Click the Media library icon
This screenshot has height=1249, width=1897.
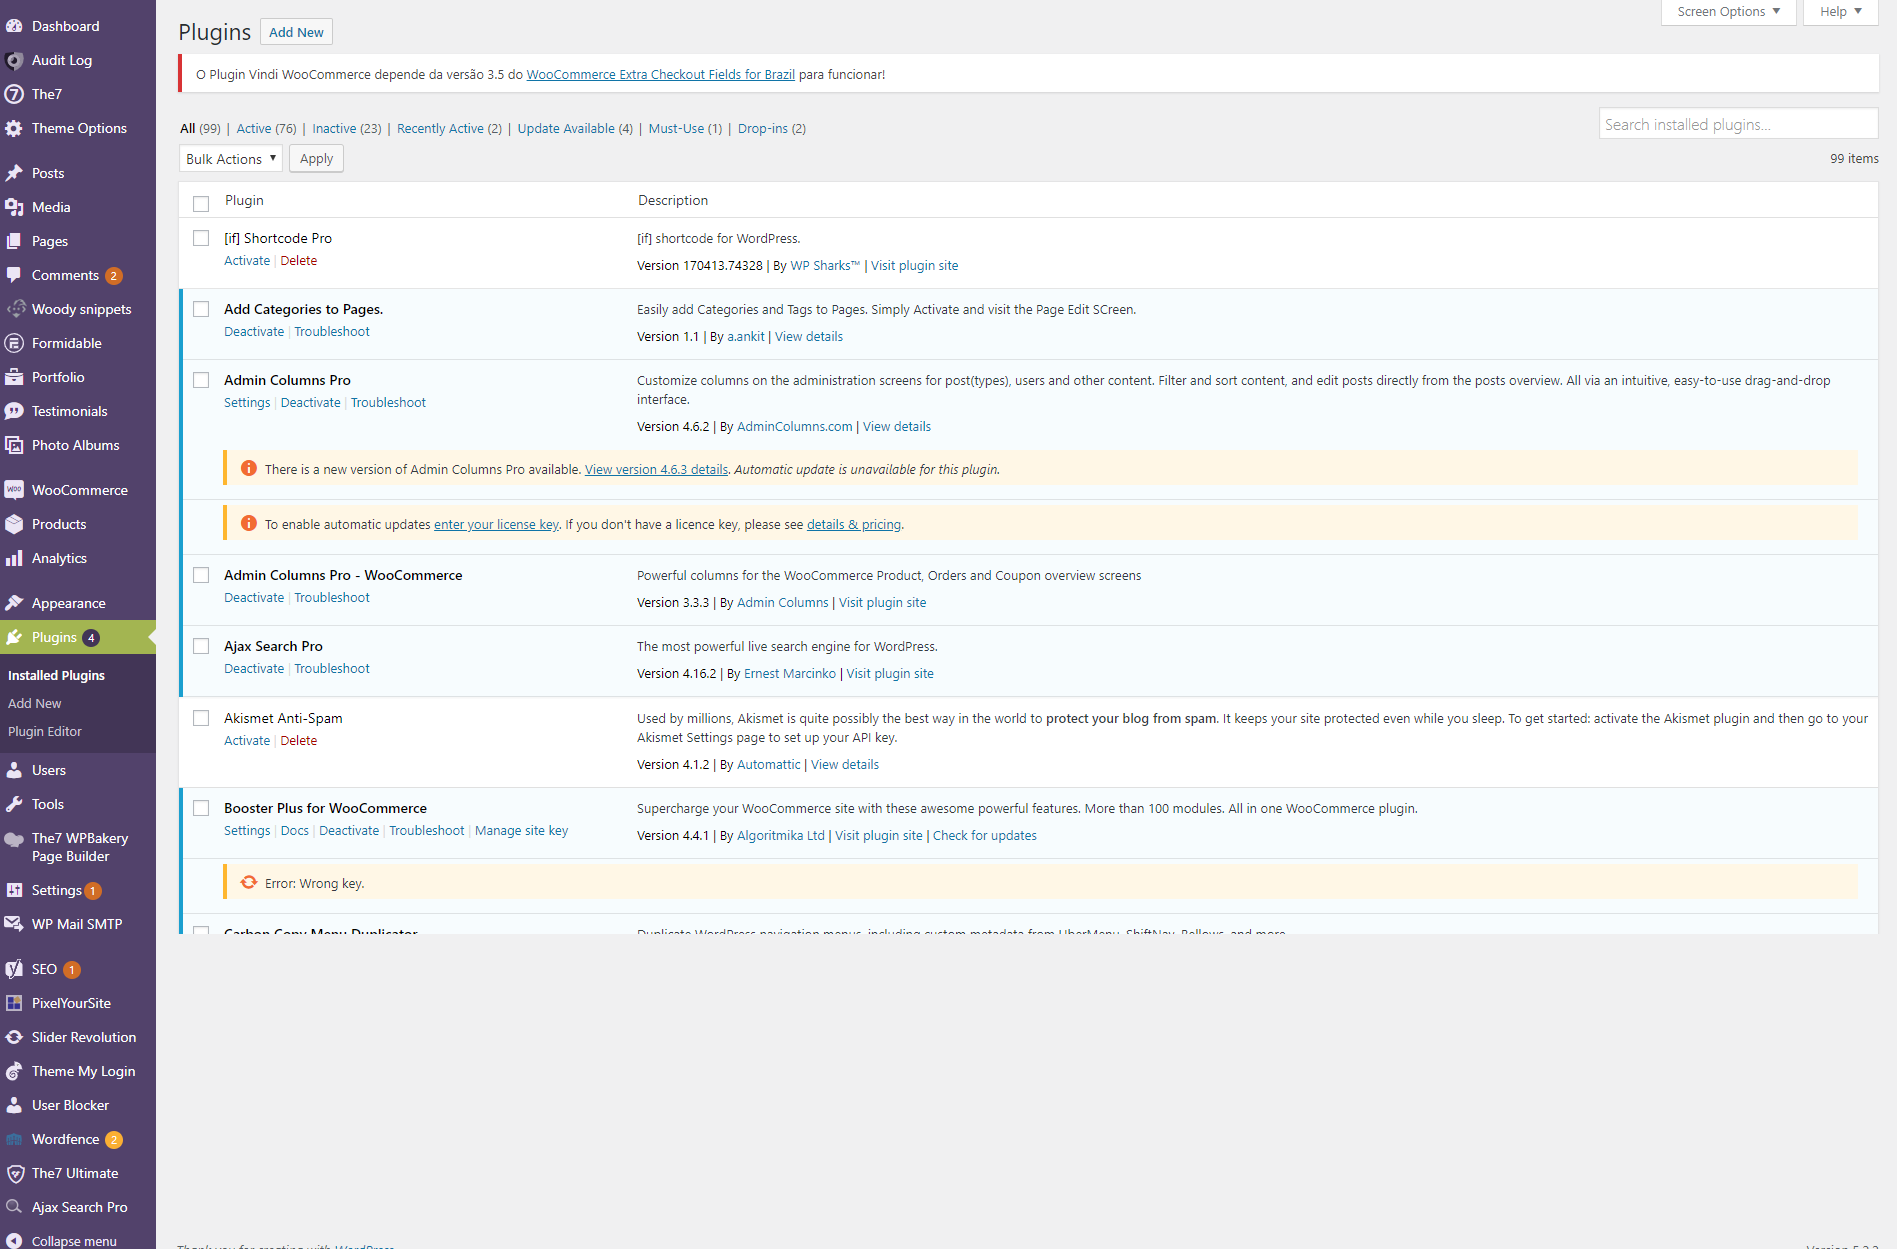pos(14,207)
